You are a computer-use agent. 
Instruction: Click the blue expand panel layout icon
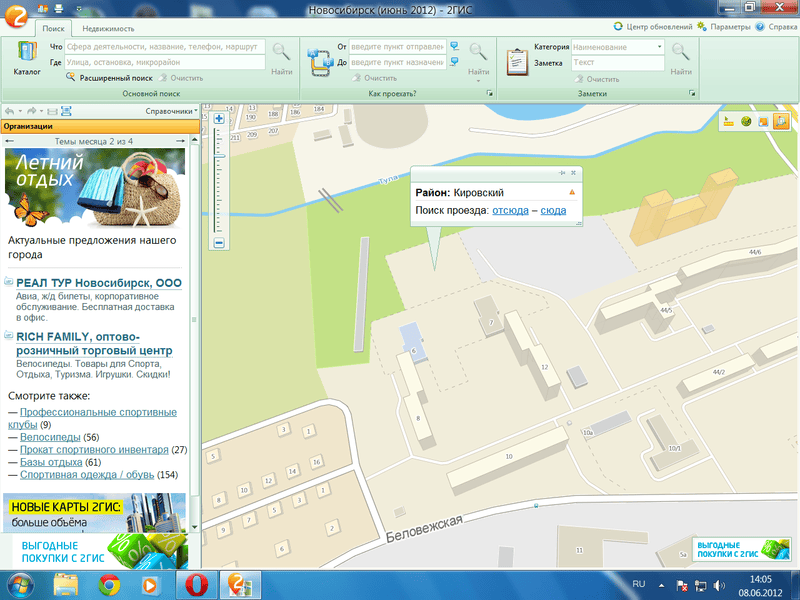point(66,111)
